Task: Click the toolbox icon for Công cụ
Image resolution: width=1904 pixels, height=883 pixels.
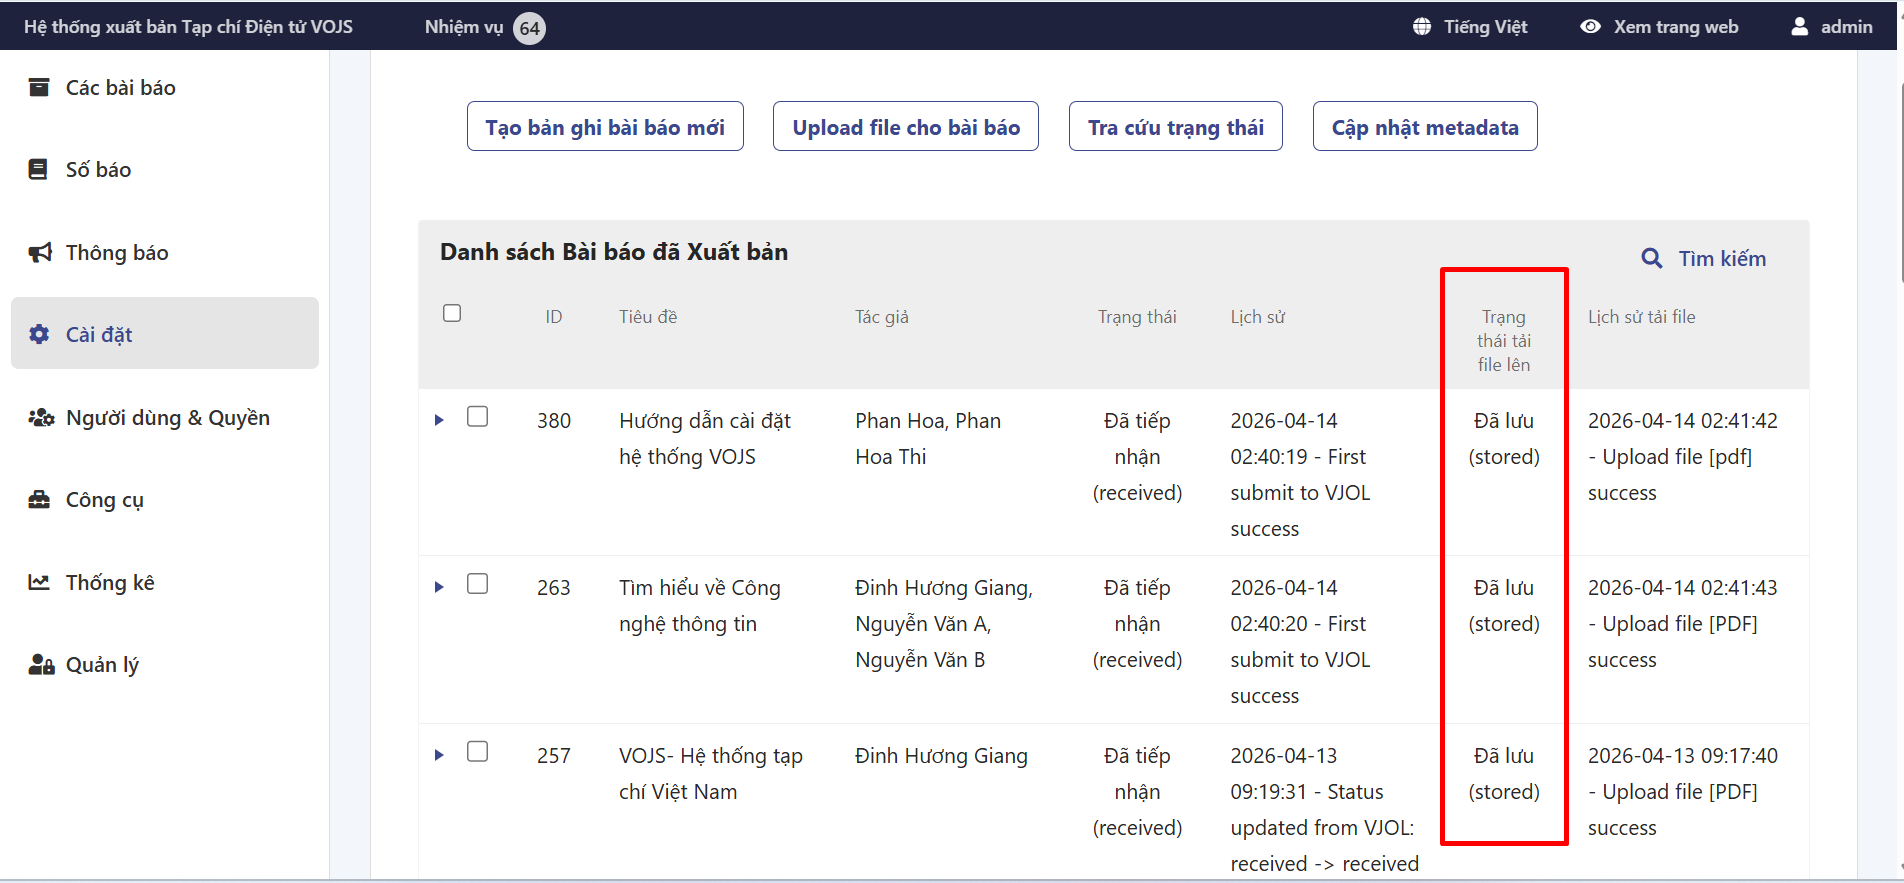Action: (39, 500)
